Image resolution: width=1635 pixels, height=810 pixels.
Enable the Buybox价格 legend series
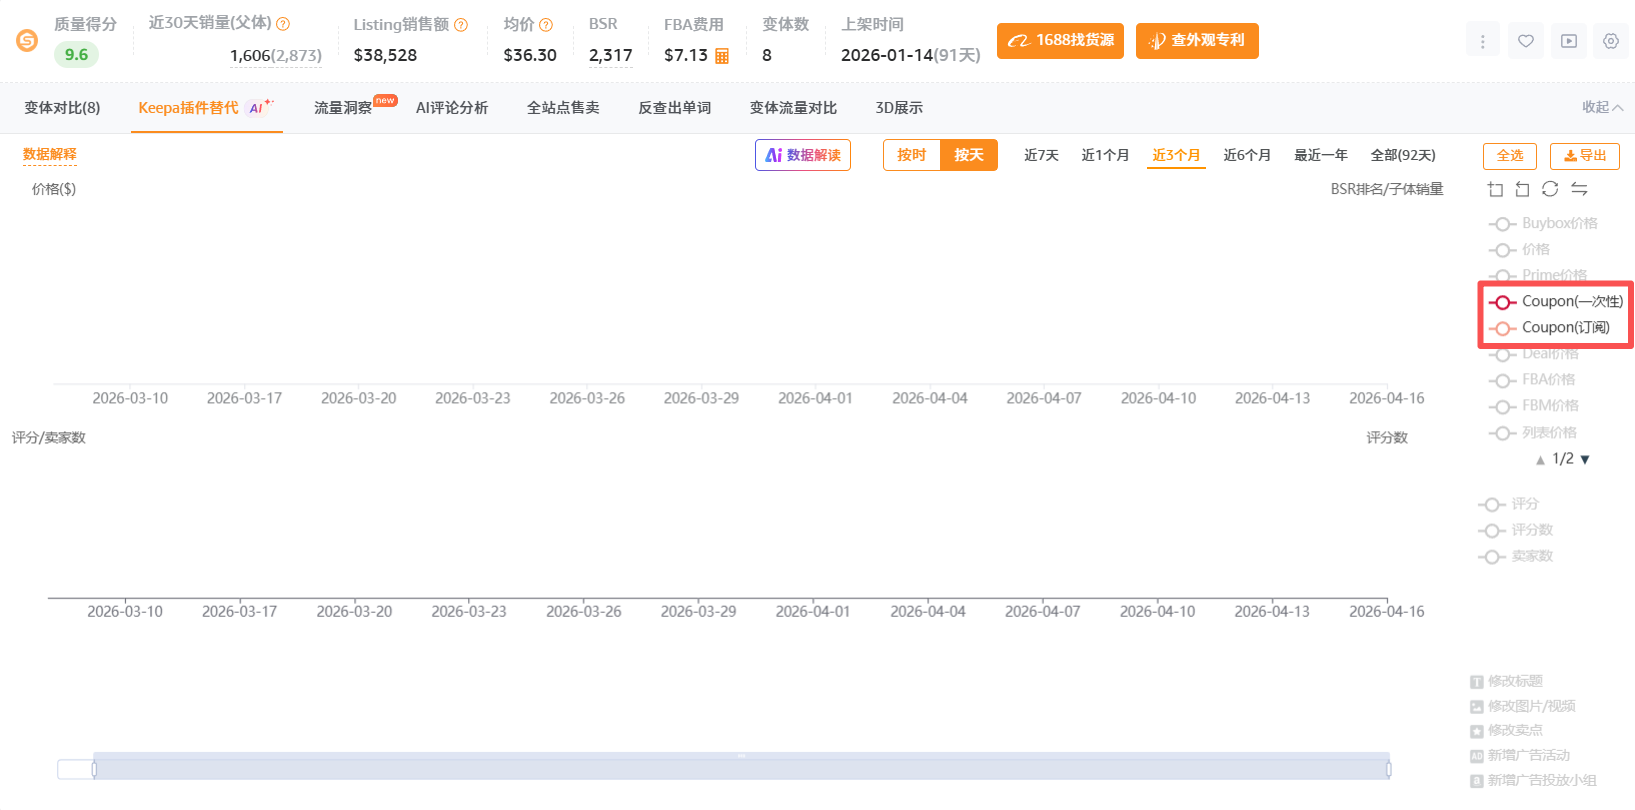click(x=1544, y=224)
